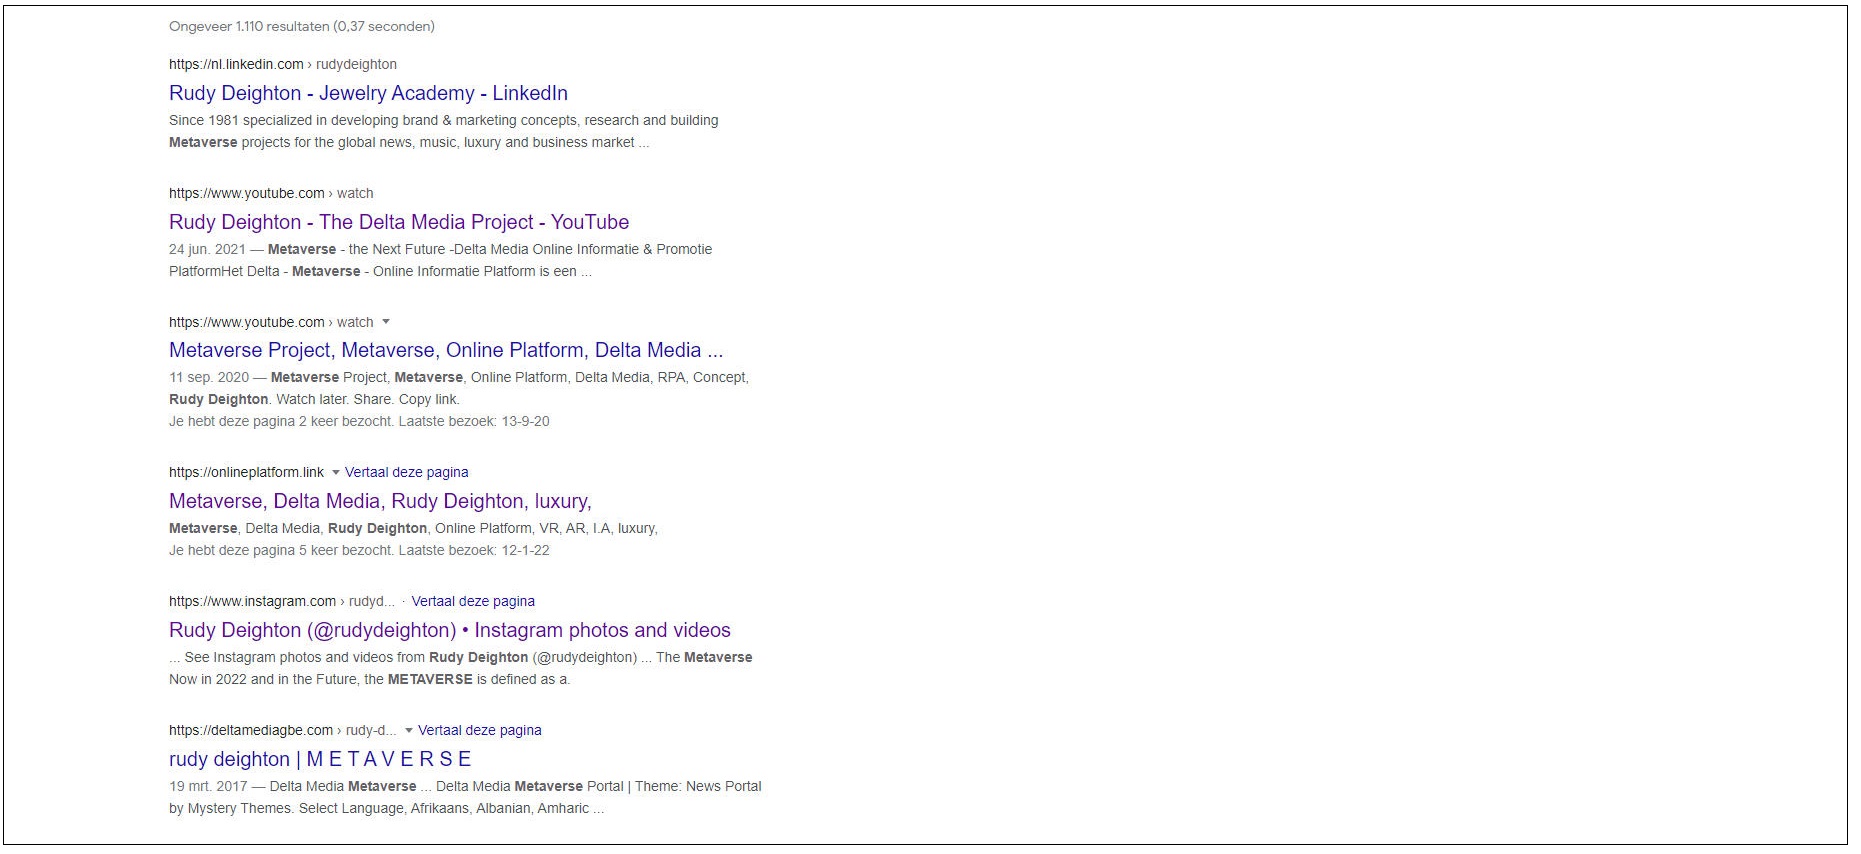Click snippet 'See Instagram photos and videos from'
The image size is (1861, 854).
point(461,668)
